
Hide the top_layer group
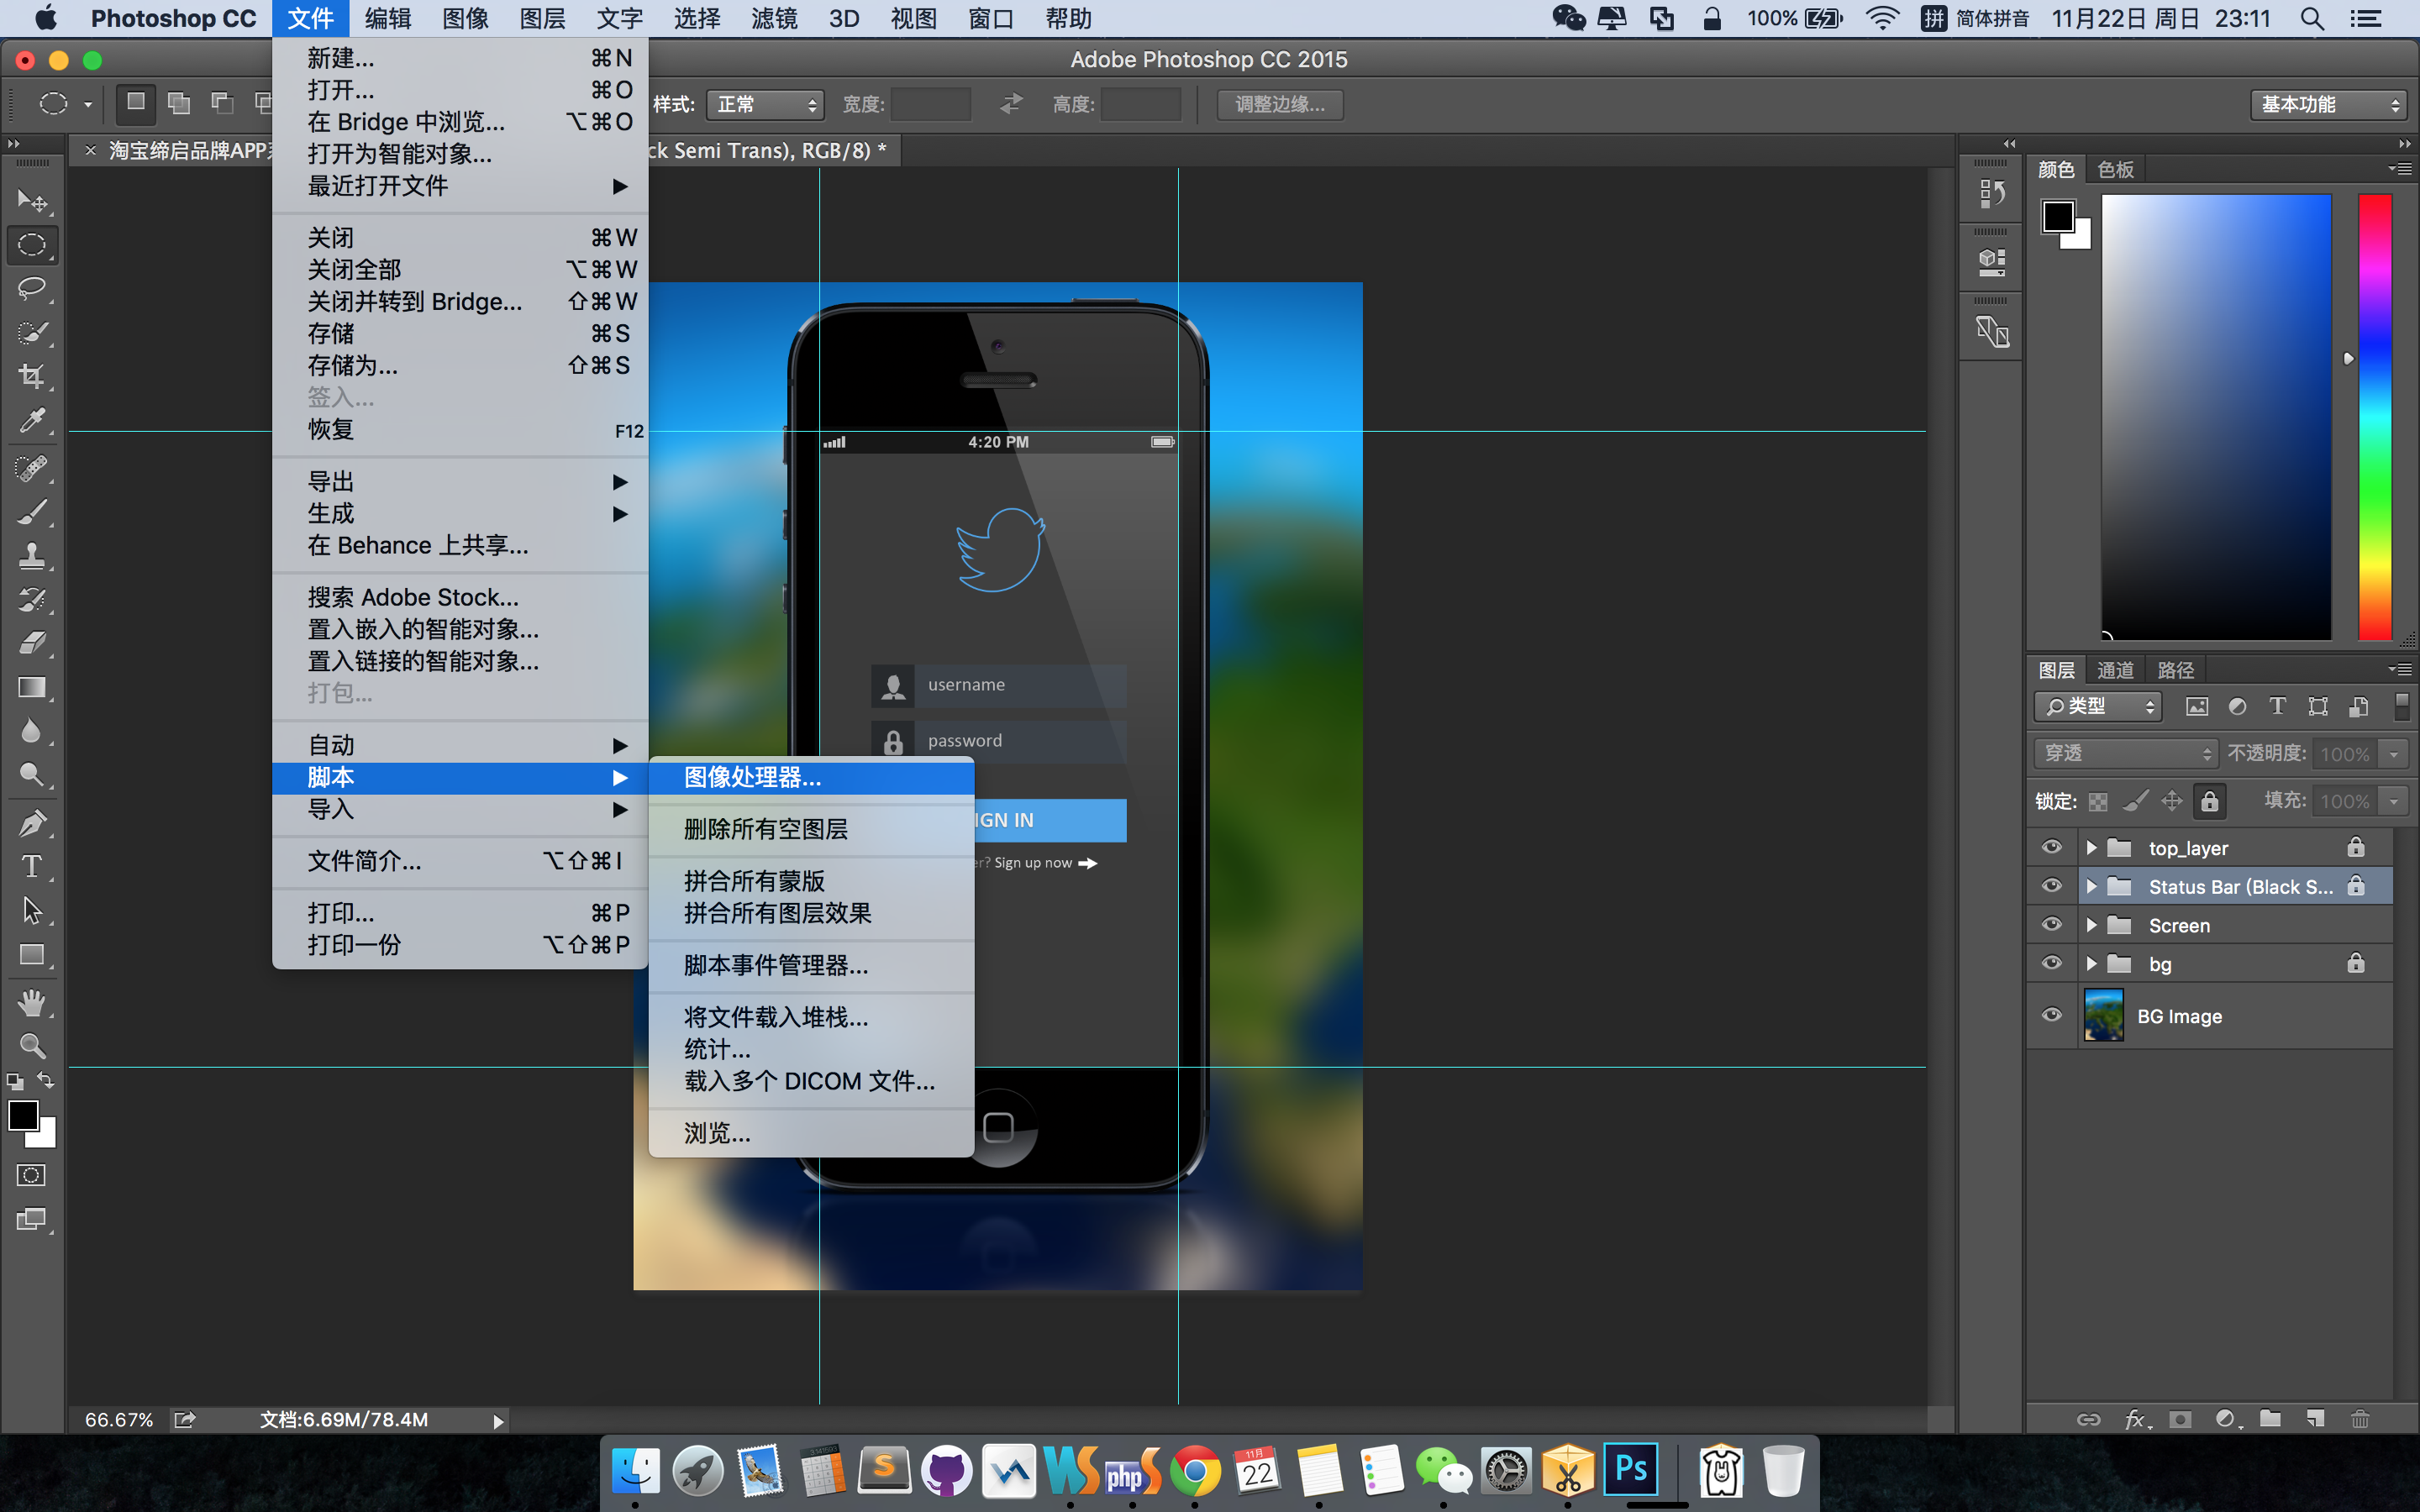point(2052,848)
